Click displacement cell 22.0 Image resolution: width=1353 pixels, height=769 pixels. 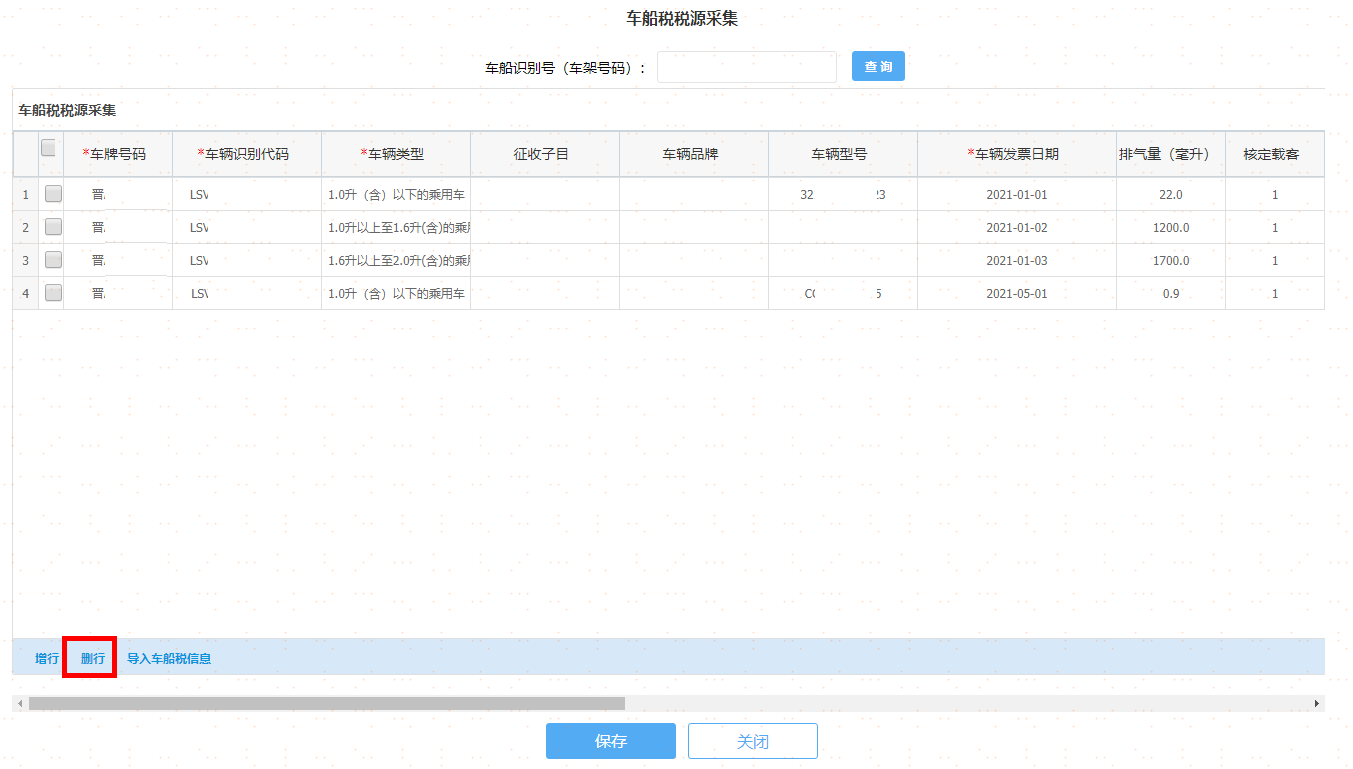(x=1171, y=194)
